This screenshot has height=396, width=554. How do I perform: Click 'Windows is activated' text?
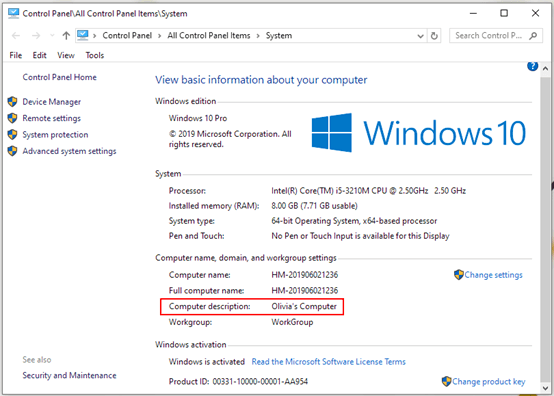(x=207, y=362)
